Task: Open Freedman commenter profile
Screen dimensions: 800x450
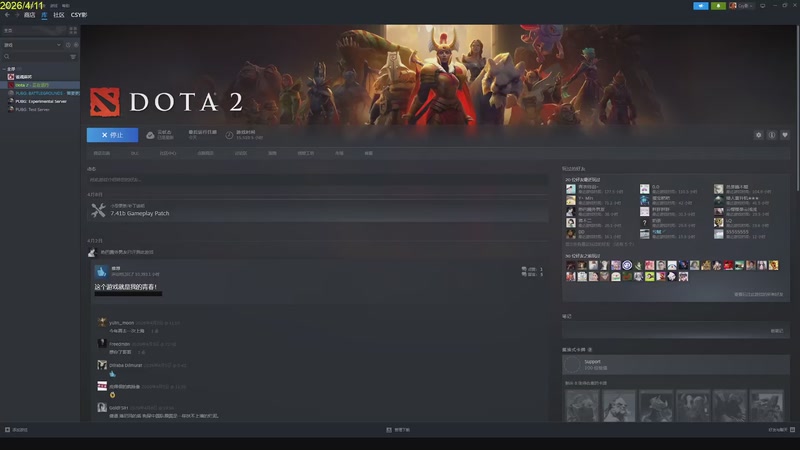Action: pos(119,344)
